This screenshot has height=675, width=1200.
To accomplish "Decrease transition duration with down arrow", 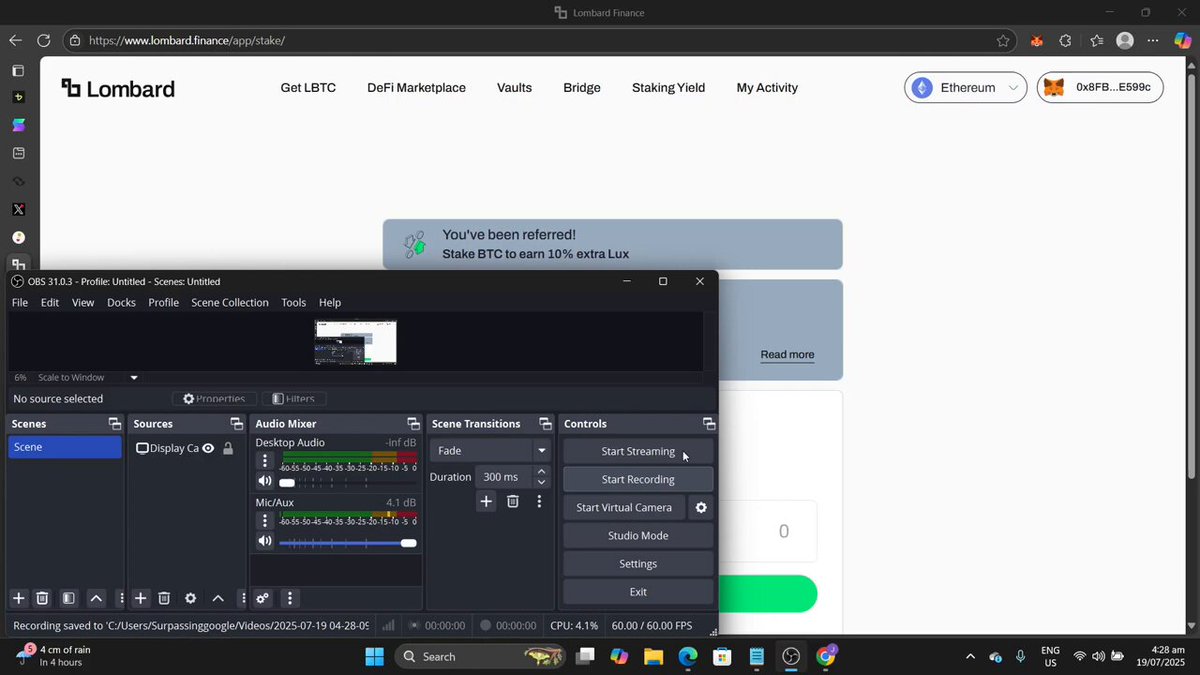I will pos(542,482).
